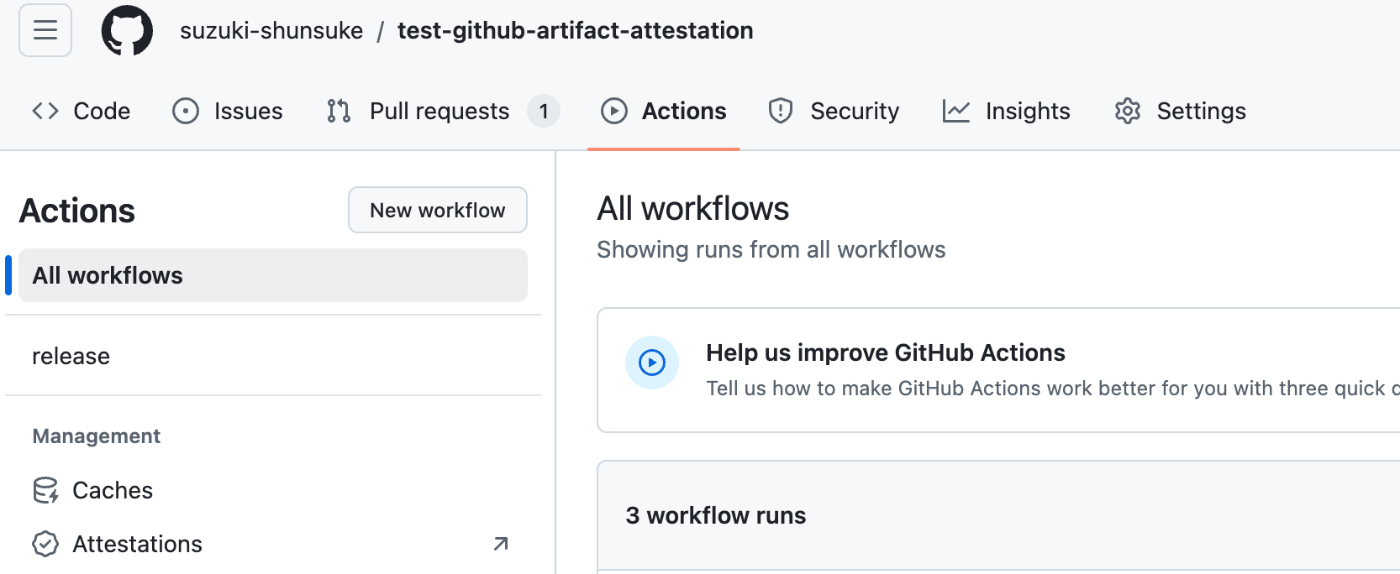Open the suzuki-shunsuke owner link
The image size is (1400, 574).
pos(271,31)
